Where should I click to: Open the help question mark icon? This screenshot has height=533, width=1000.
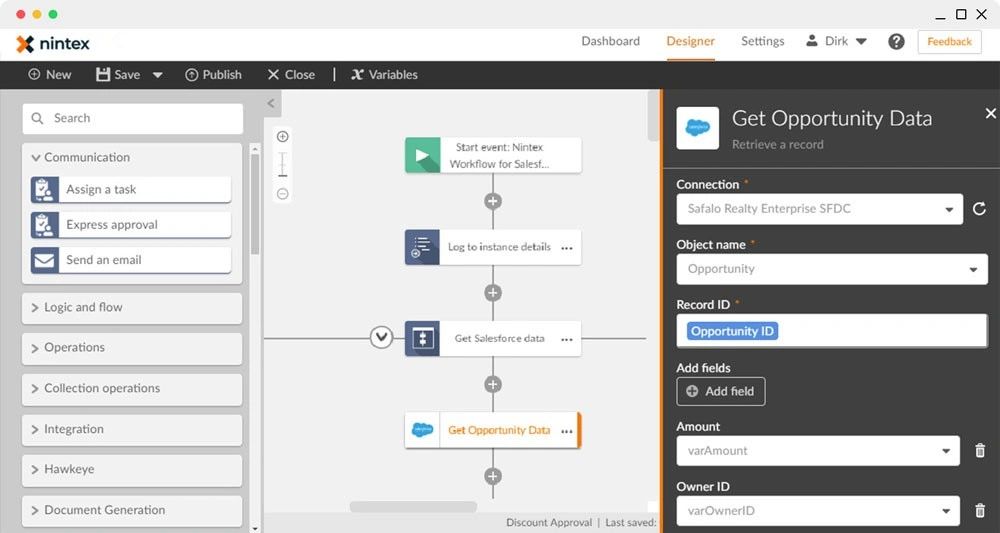[x=896, y=41]
